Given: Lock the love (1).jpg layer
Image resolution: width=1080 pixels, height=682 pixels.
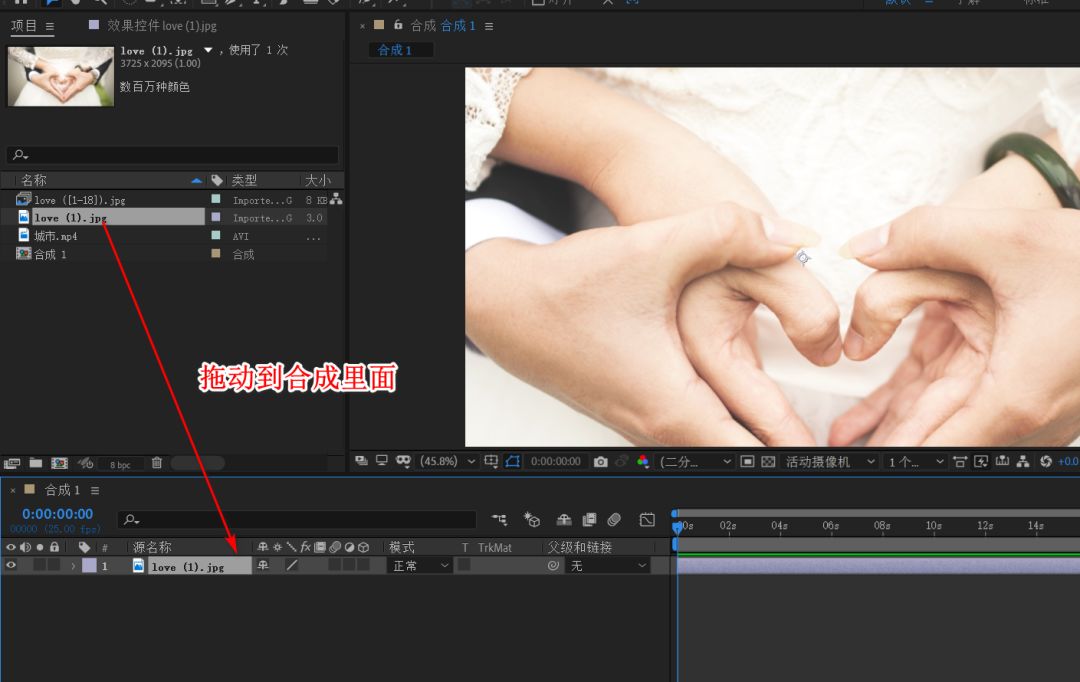Looking at the screenshot, I should tap(55, 565).
